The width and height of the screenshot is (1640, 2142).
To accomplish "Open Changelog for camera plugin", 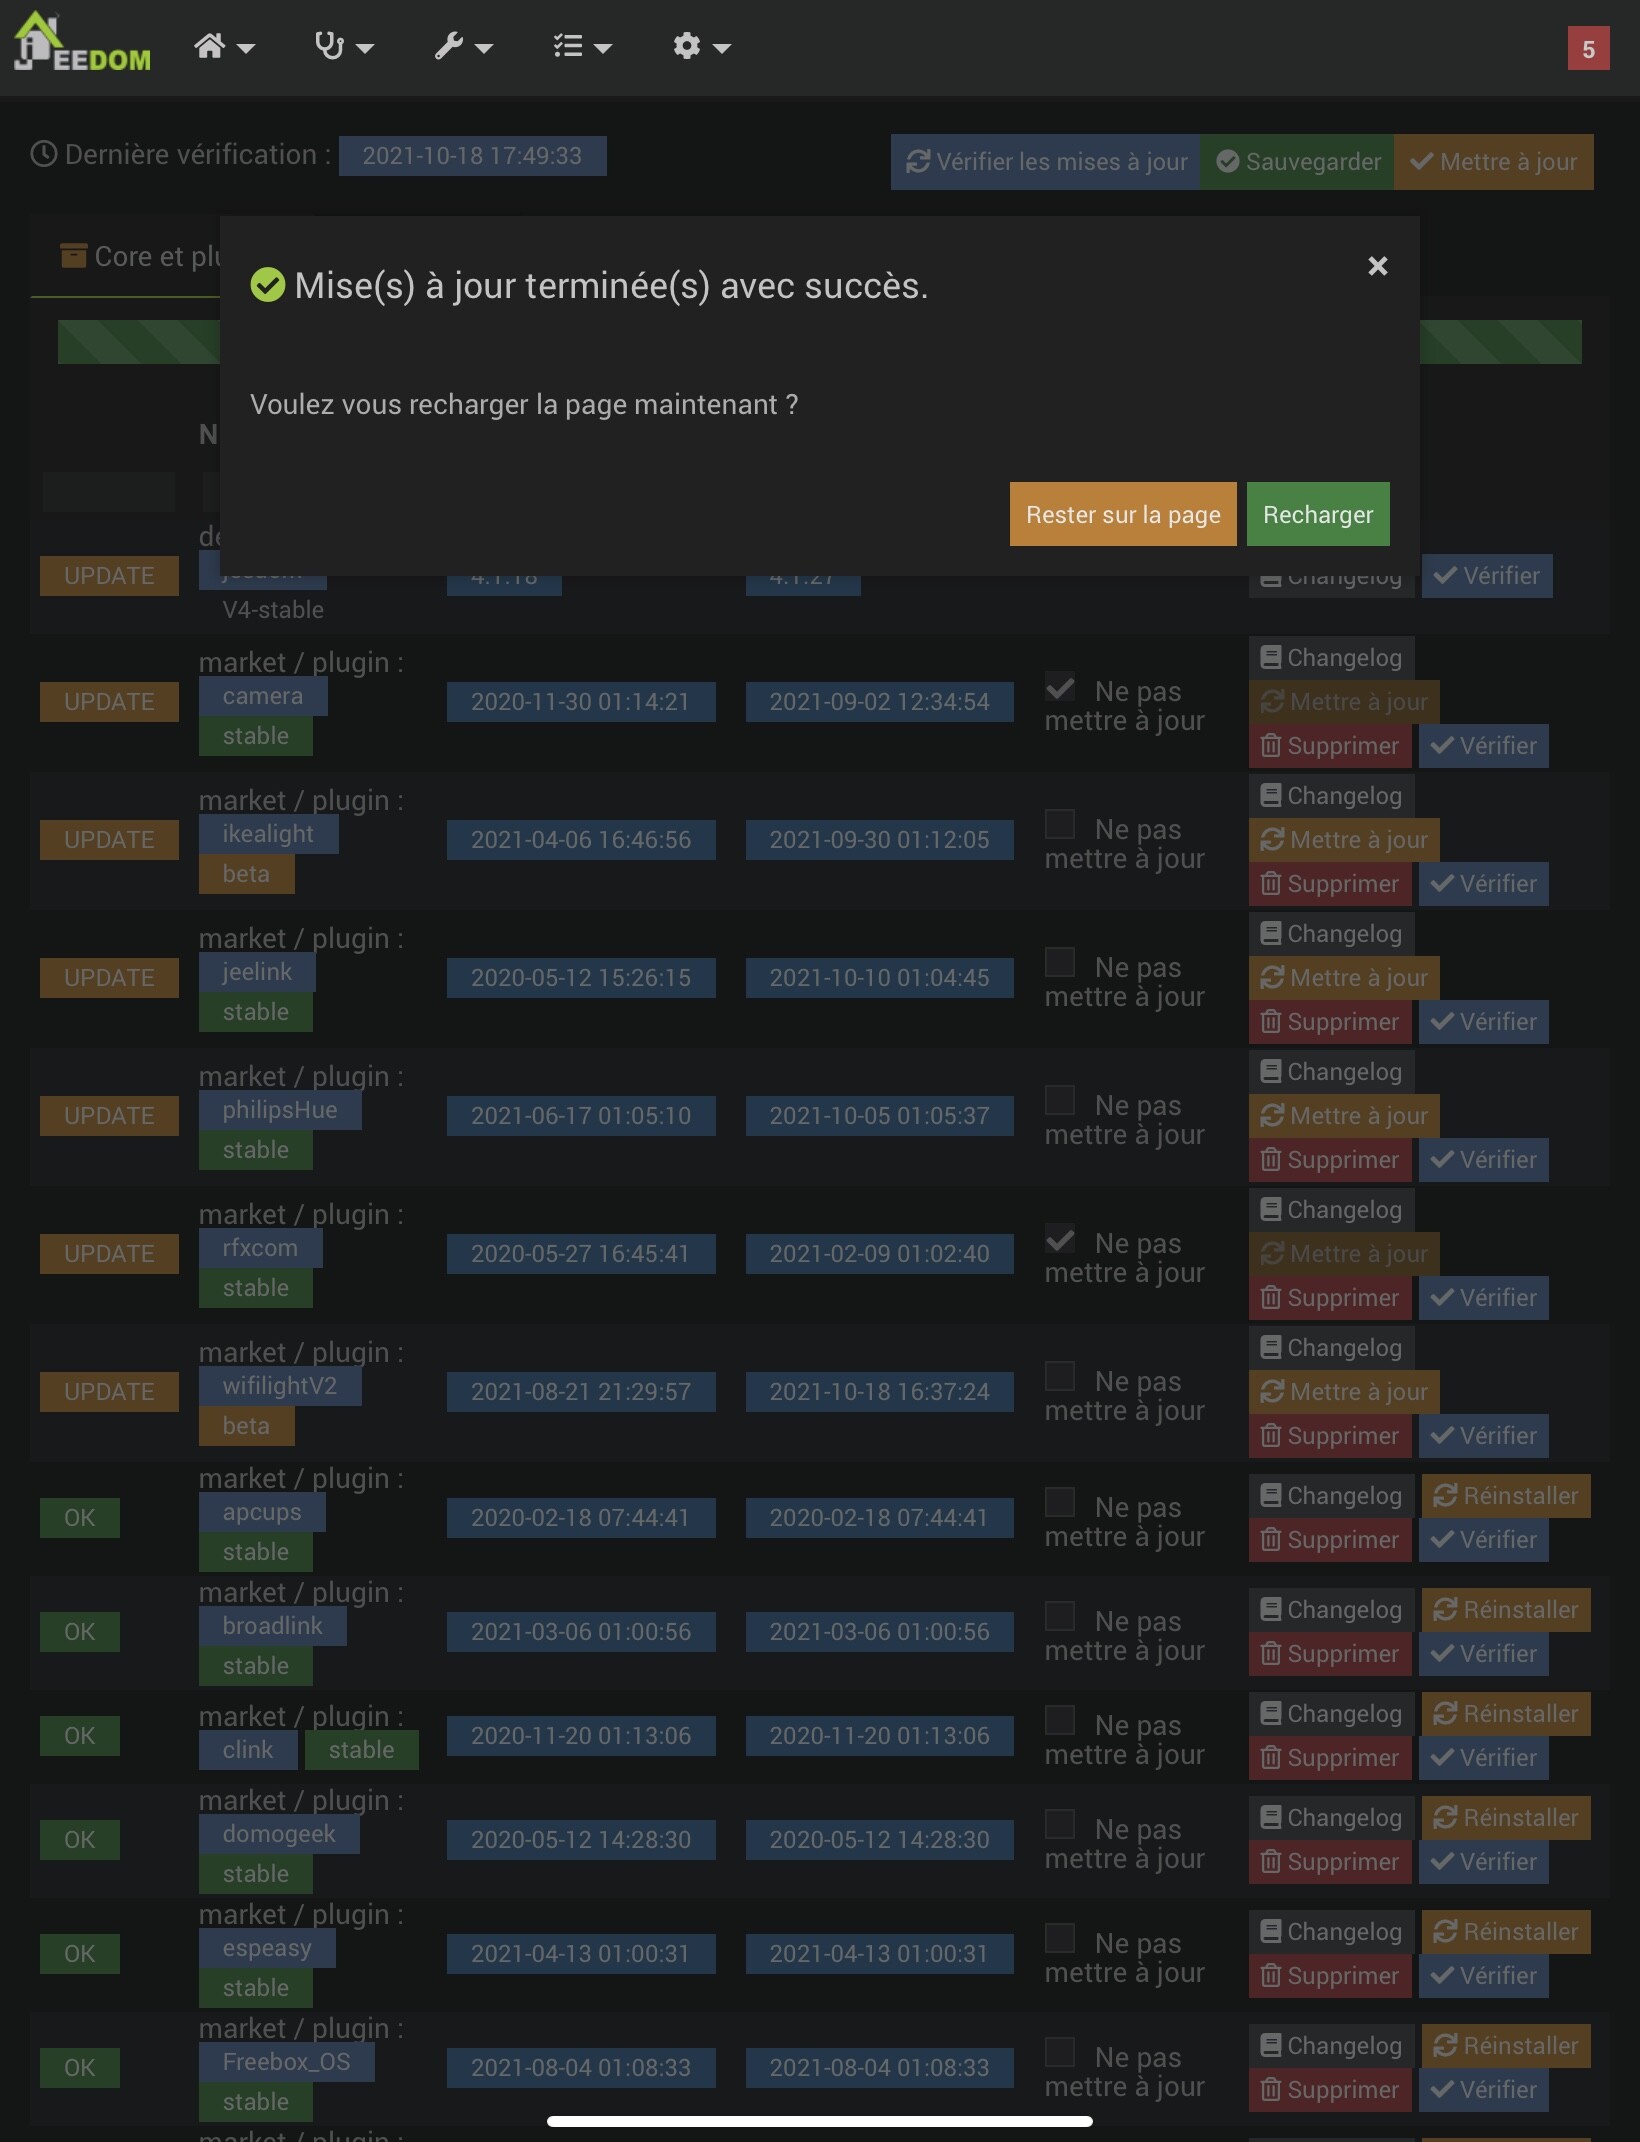I will pos(1331,658).
